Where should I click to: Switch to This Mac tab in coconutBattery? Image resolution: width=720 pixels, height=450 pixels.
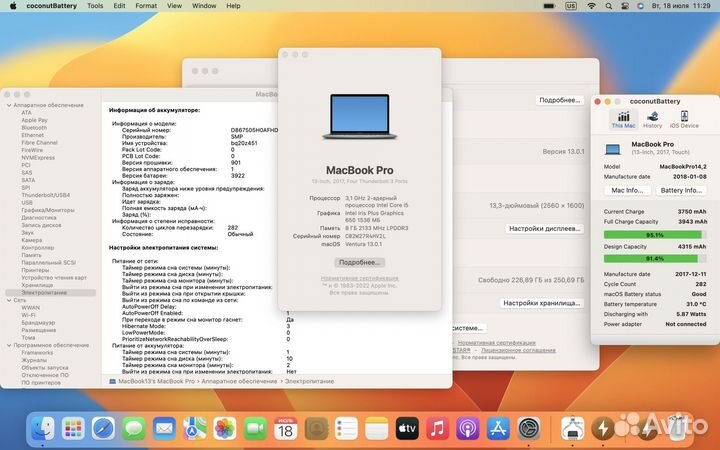tap(623, 119)
